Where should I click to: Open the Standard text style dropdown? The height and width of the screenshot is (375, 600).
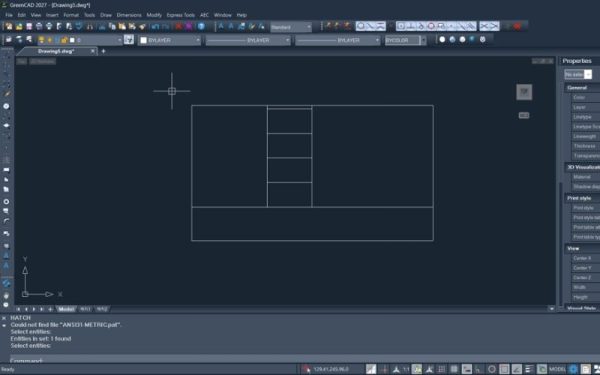[x=291, y=27]
